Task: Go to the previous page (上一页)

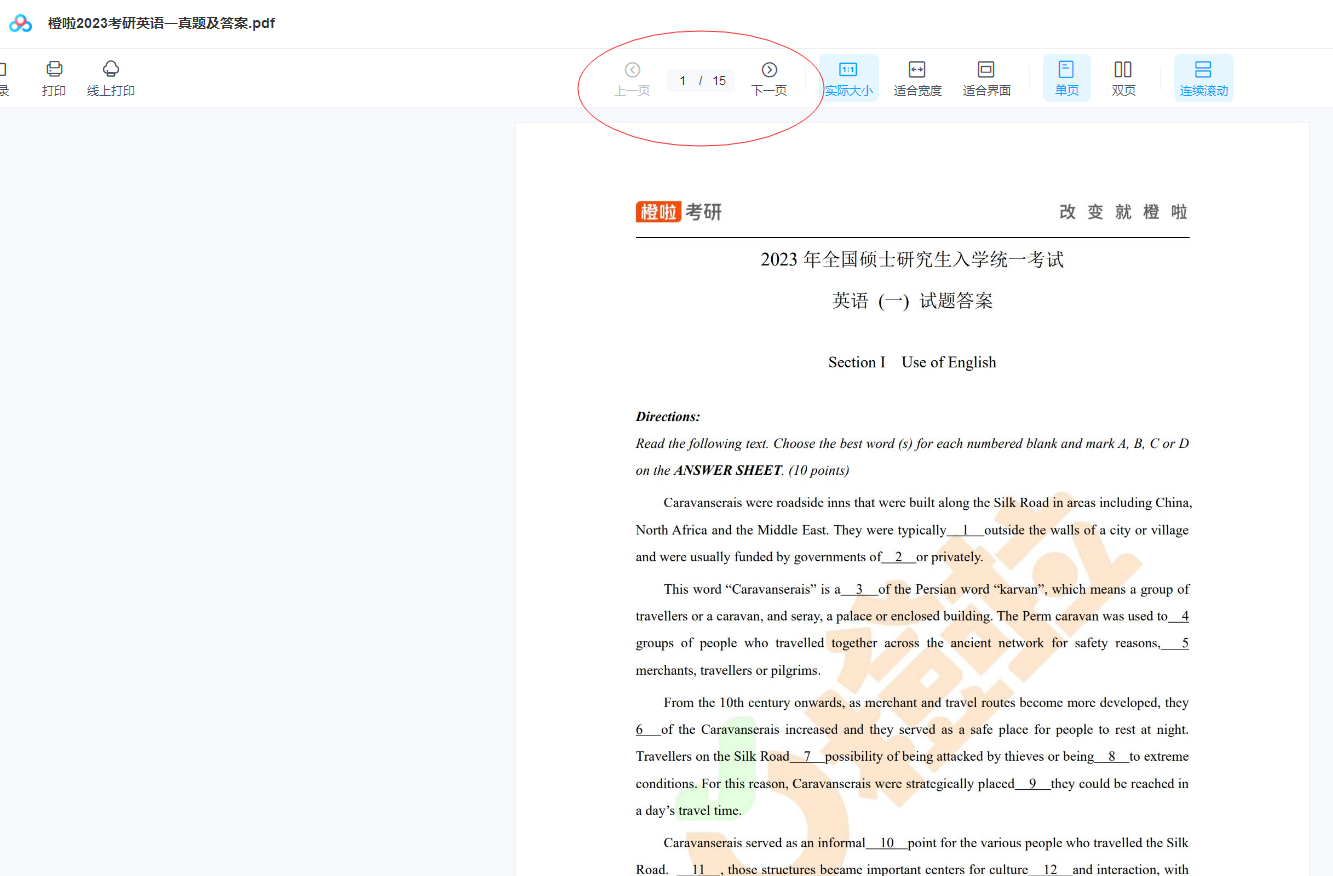Action: click(632, 77)
